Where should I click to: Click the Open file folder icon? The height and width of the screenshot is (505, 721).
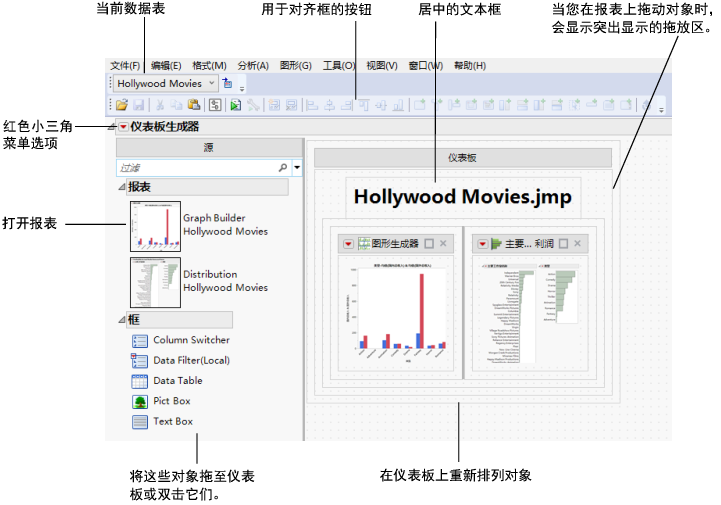tap(122, 105)
